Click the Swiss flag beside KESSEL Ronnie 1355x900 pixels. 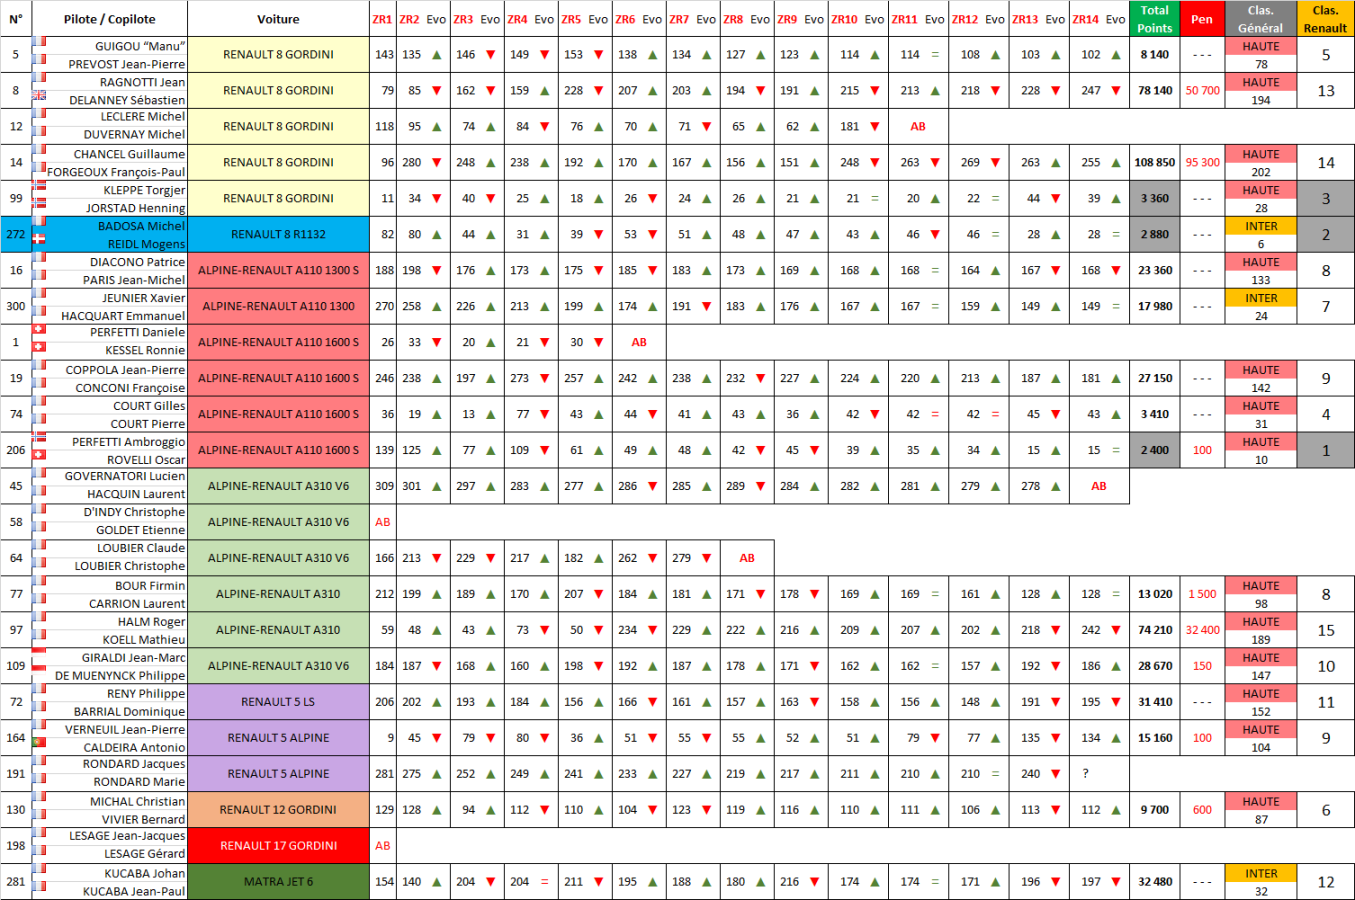pyautogui.click(x=40, y=347)
